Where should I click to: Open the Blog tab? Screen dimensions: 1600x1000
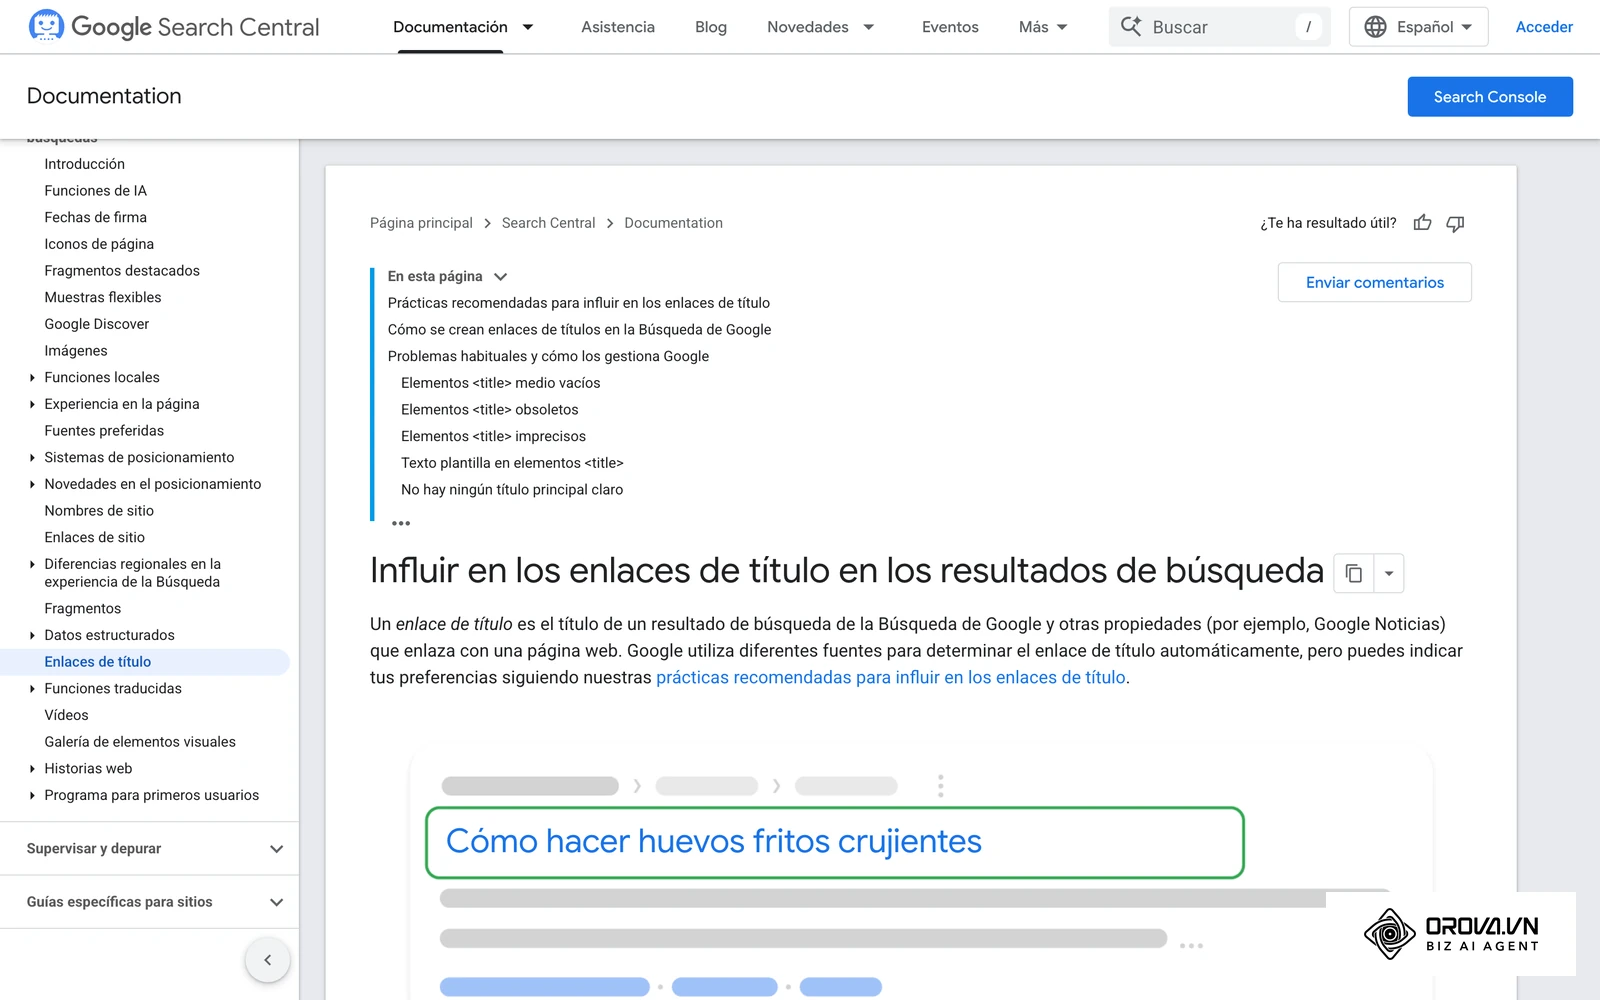[x=711, y=27]
